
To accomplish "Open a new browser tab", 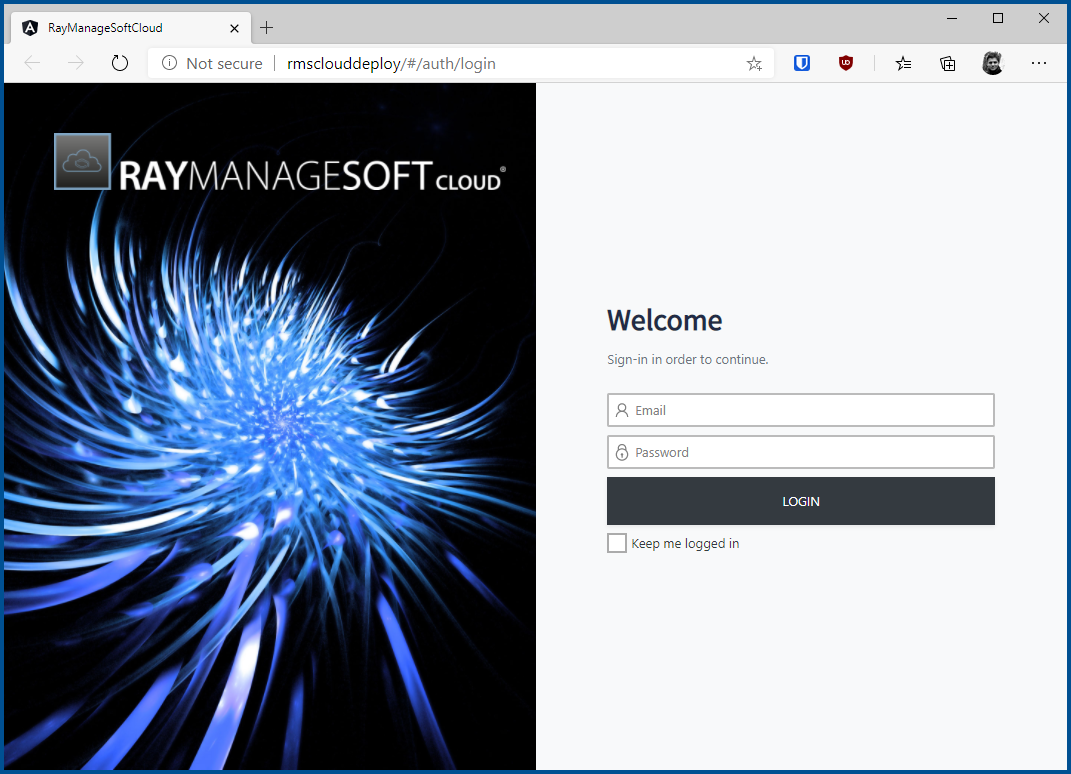I will coord(266,28).
